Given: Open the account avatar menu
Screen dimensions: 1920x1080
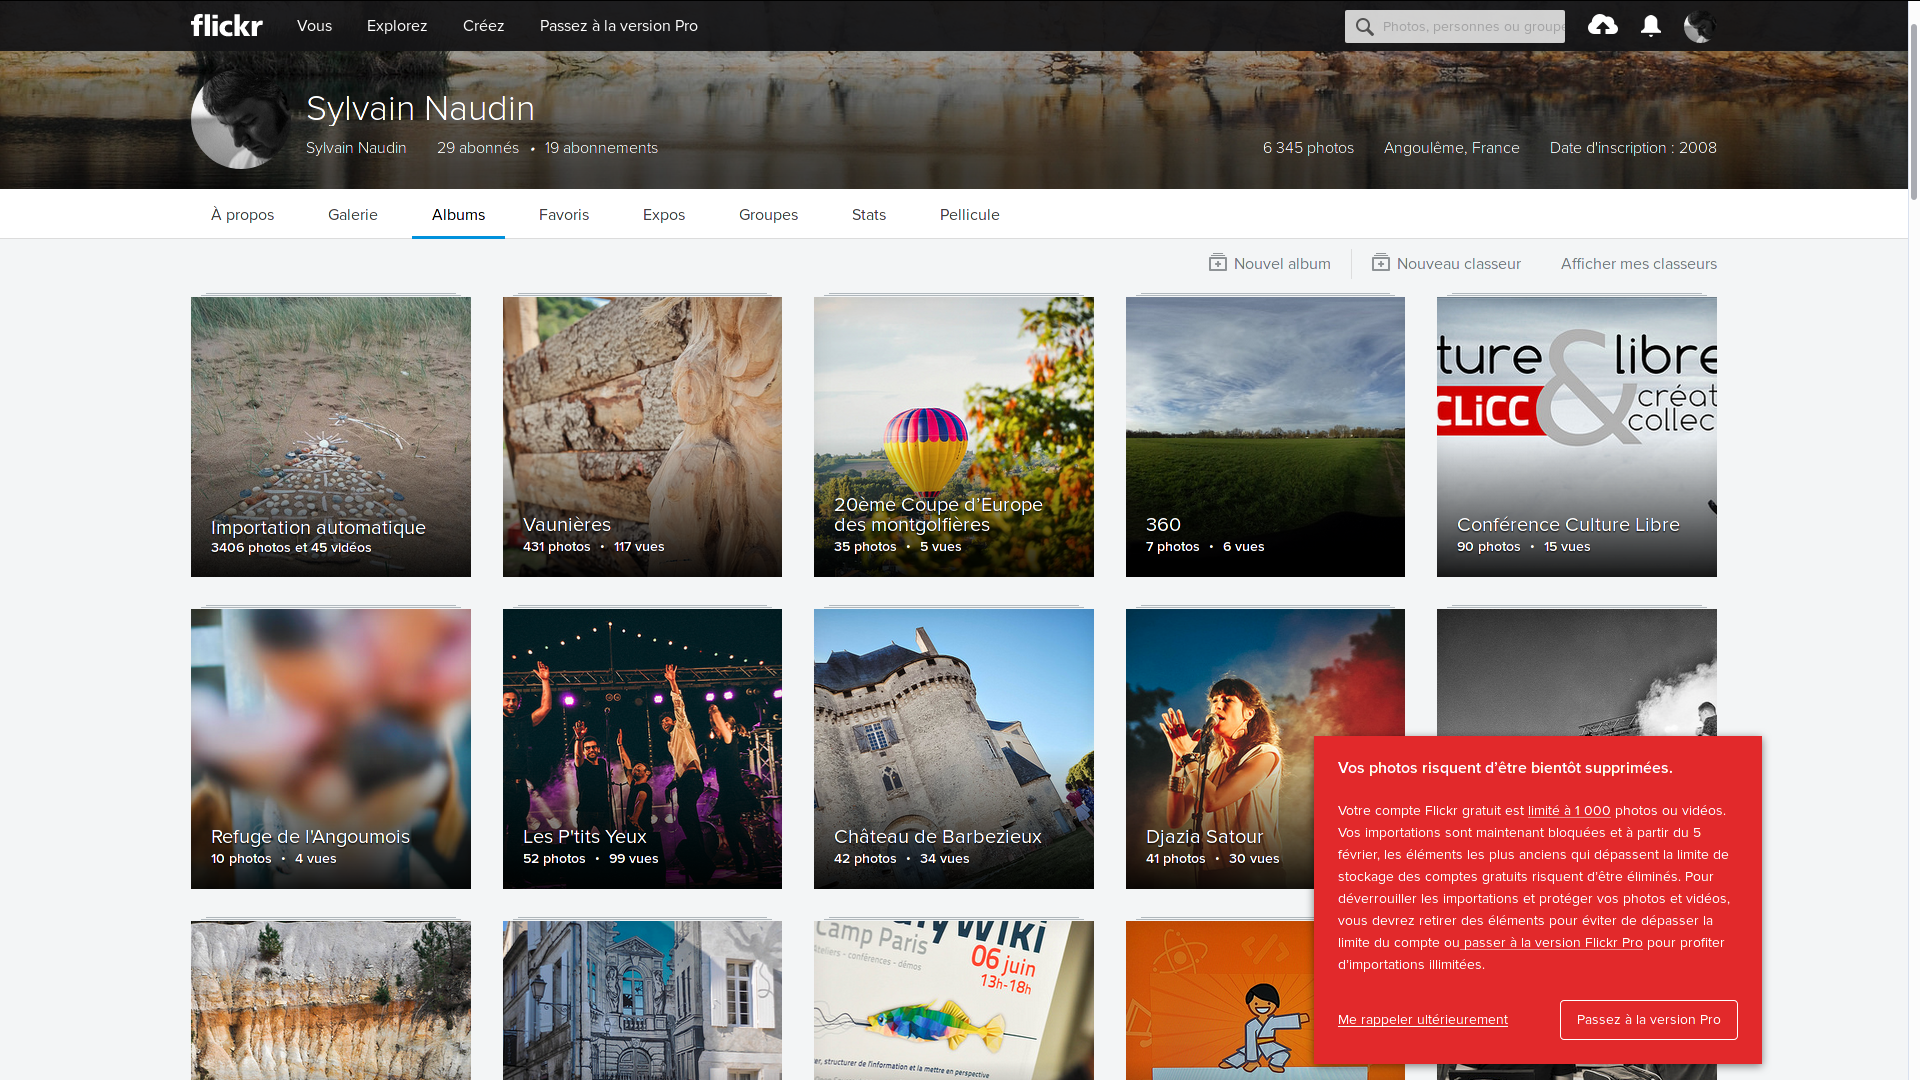Looking at the screenshot, I should [x=1699, y=26].
